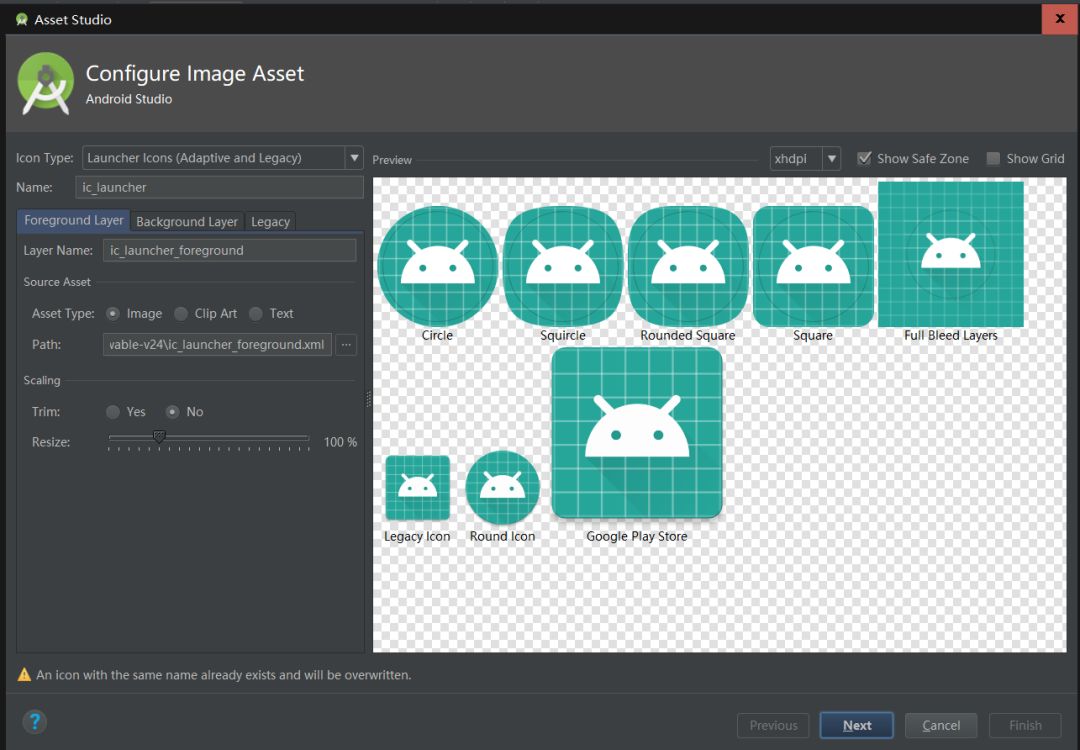Image resolution: width=1080 pixels, height=750 pixels.
Task: Click the Squircle icon preview
Action: click(563, 266)
